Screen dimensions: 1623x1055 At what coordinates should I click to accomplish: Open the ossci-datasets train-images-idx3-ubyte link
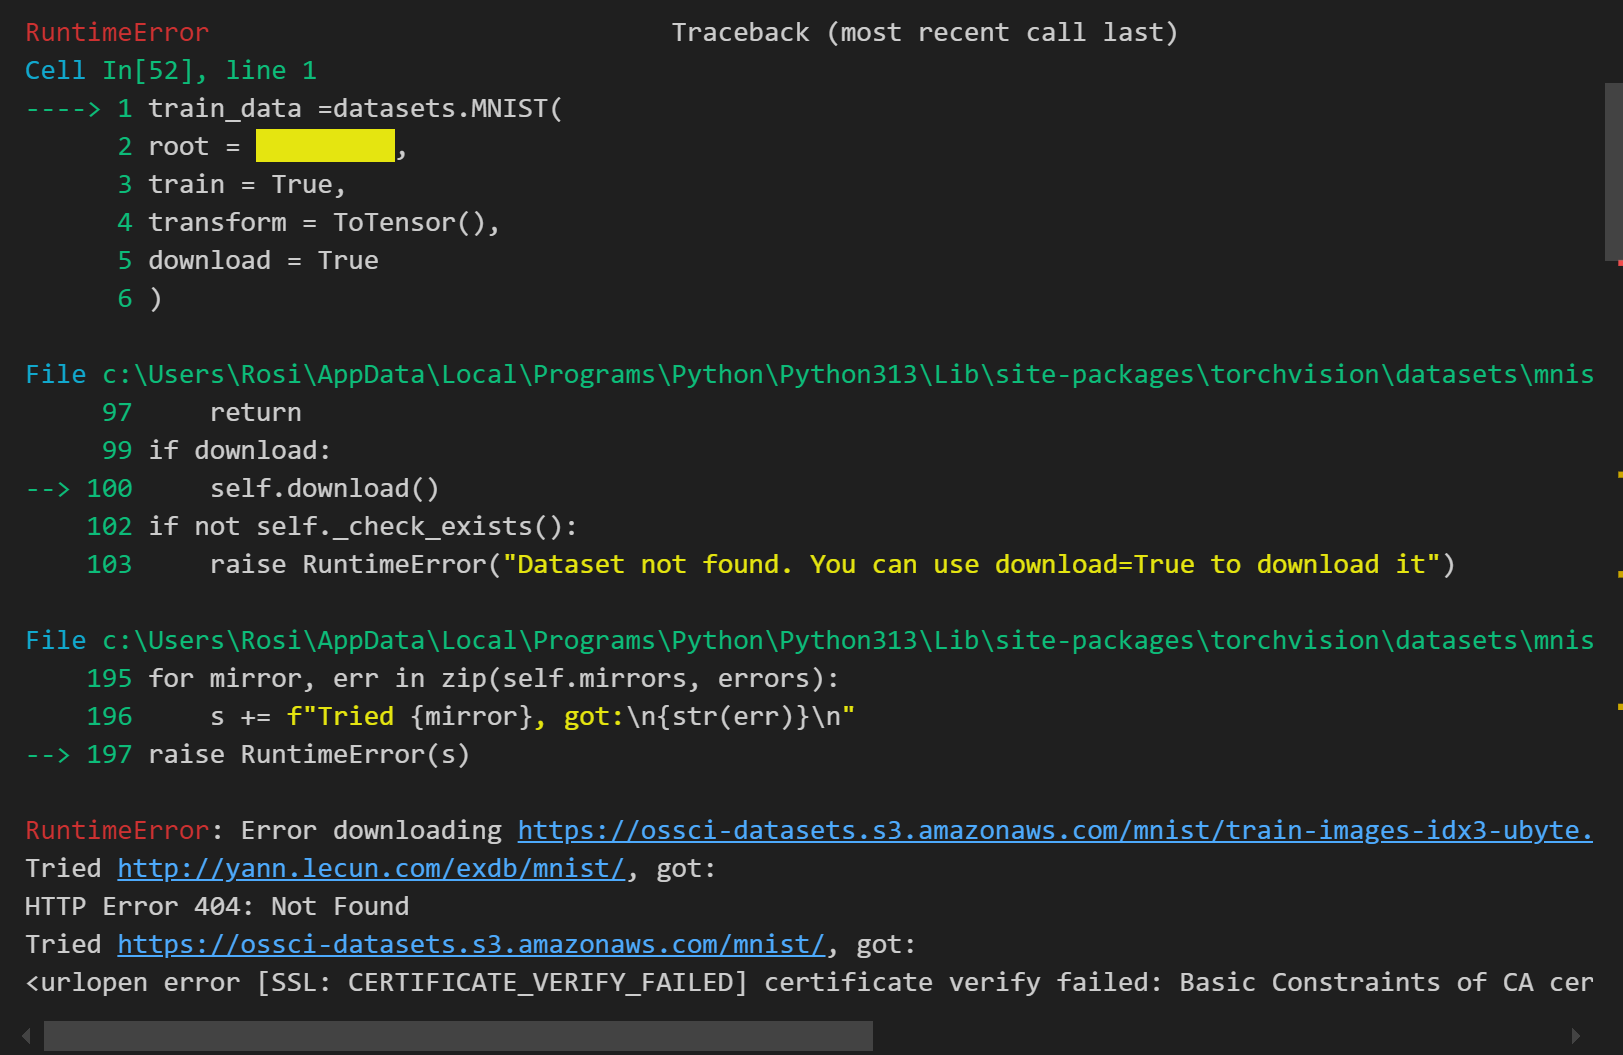(x=1055, y=831)
